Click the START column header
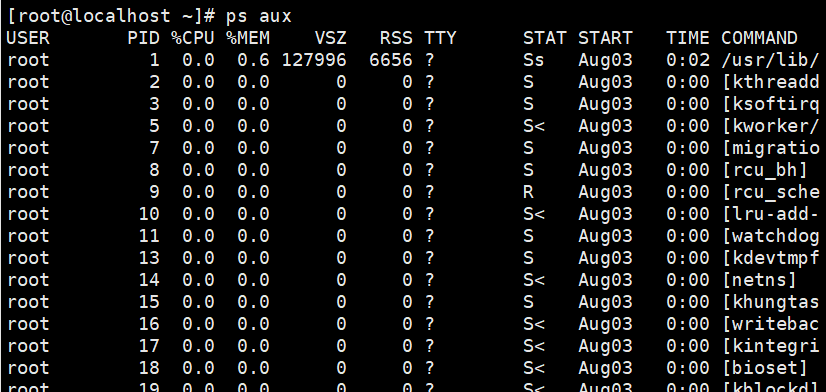The height and width of the screenshot is (392, 826). (605, 38)
